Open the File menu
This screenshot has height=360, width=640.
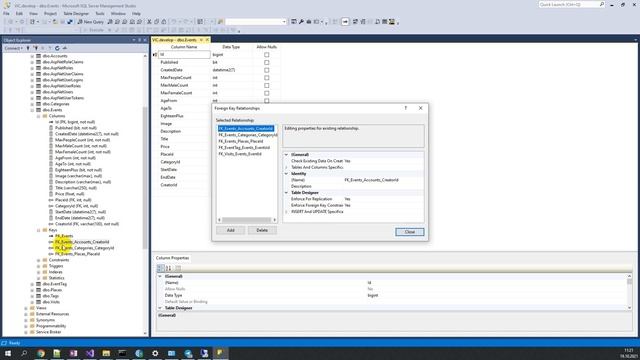pyautogui.click(x=6, y=13)
